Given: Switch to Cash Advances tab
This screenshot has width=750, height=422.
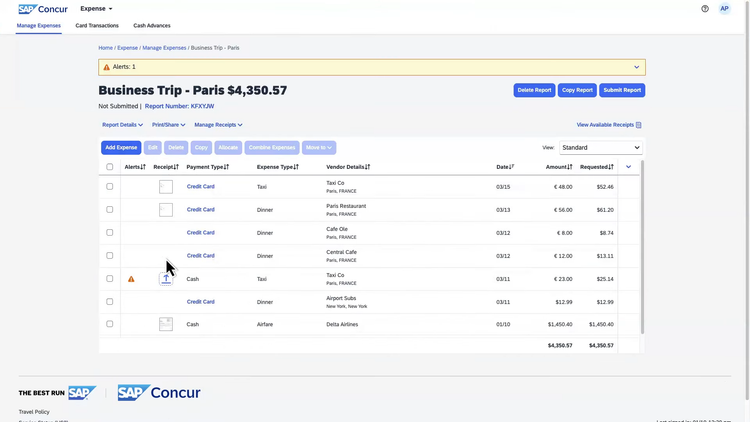Looking at the screenshot, I should click(x=152, y=26).
